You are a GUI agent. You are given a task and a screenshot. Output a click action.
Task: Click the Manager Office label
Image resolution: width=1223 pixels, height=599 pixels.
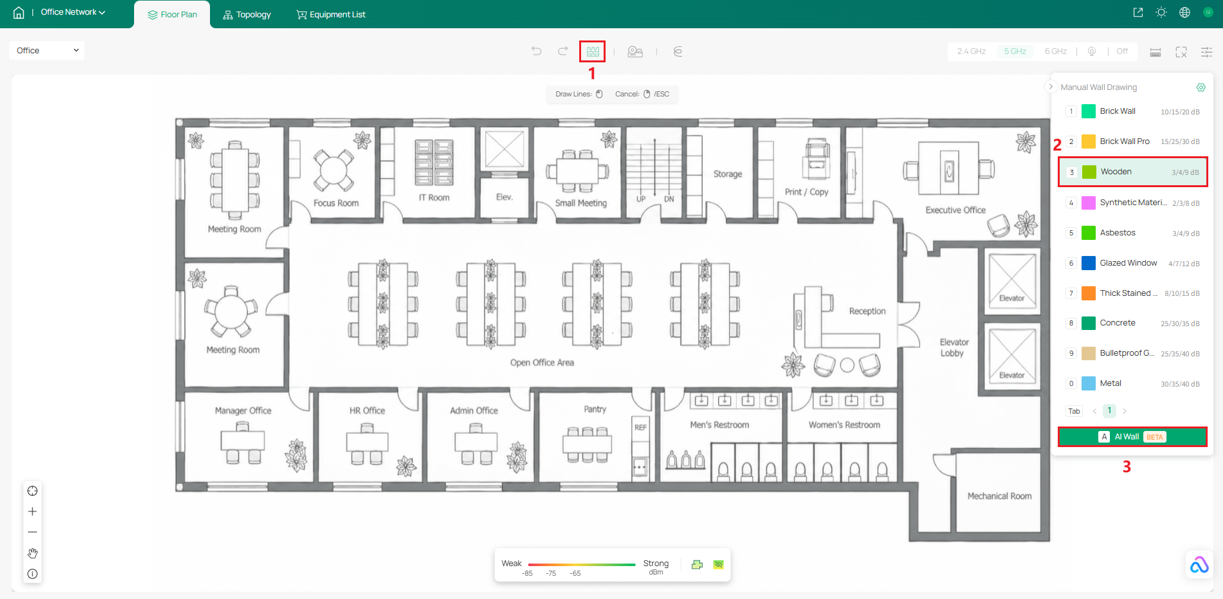(x=243, y=410)
